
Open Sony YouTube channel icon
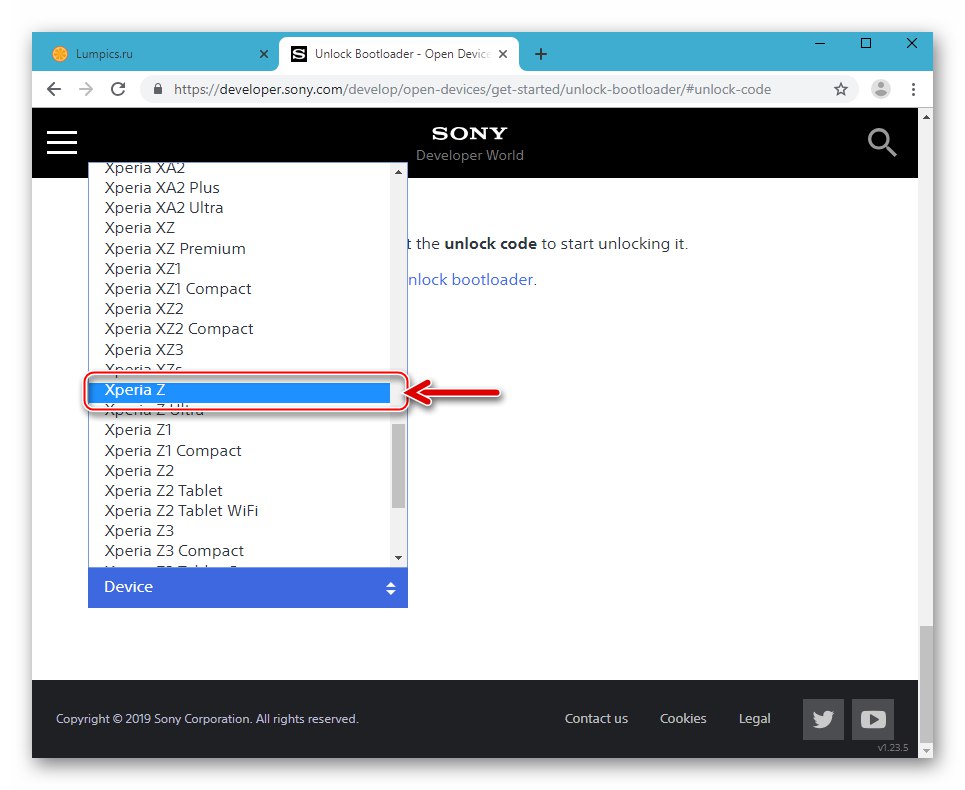(873, 719)
